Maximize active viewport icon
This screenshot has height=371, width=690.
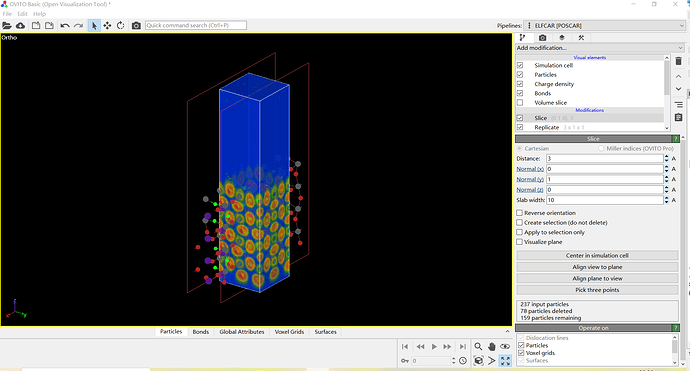click(505, 361)
